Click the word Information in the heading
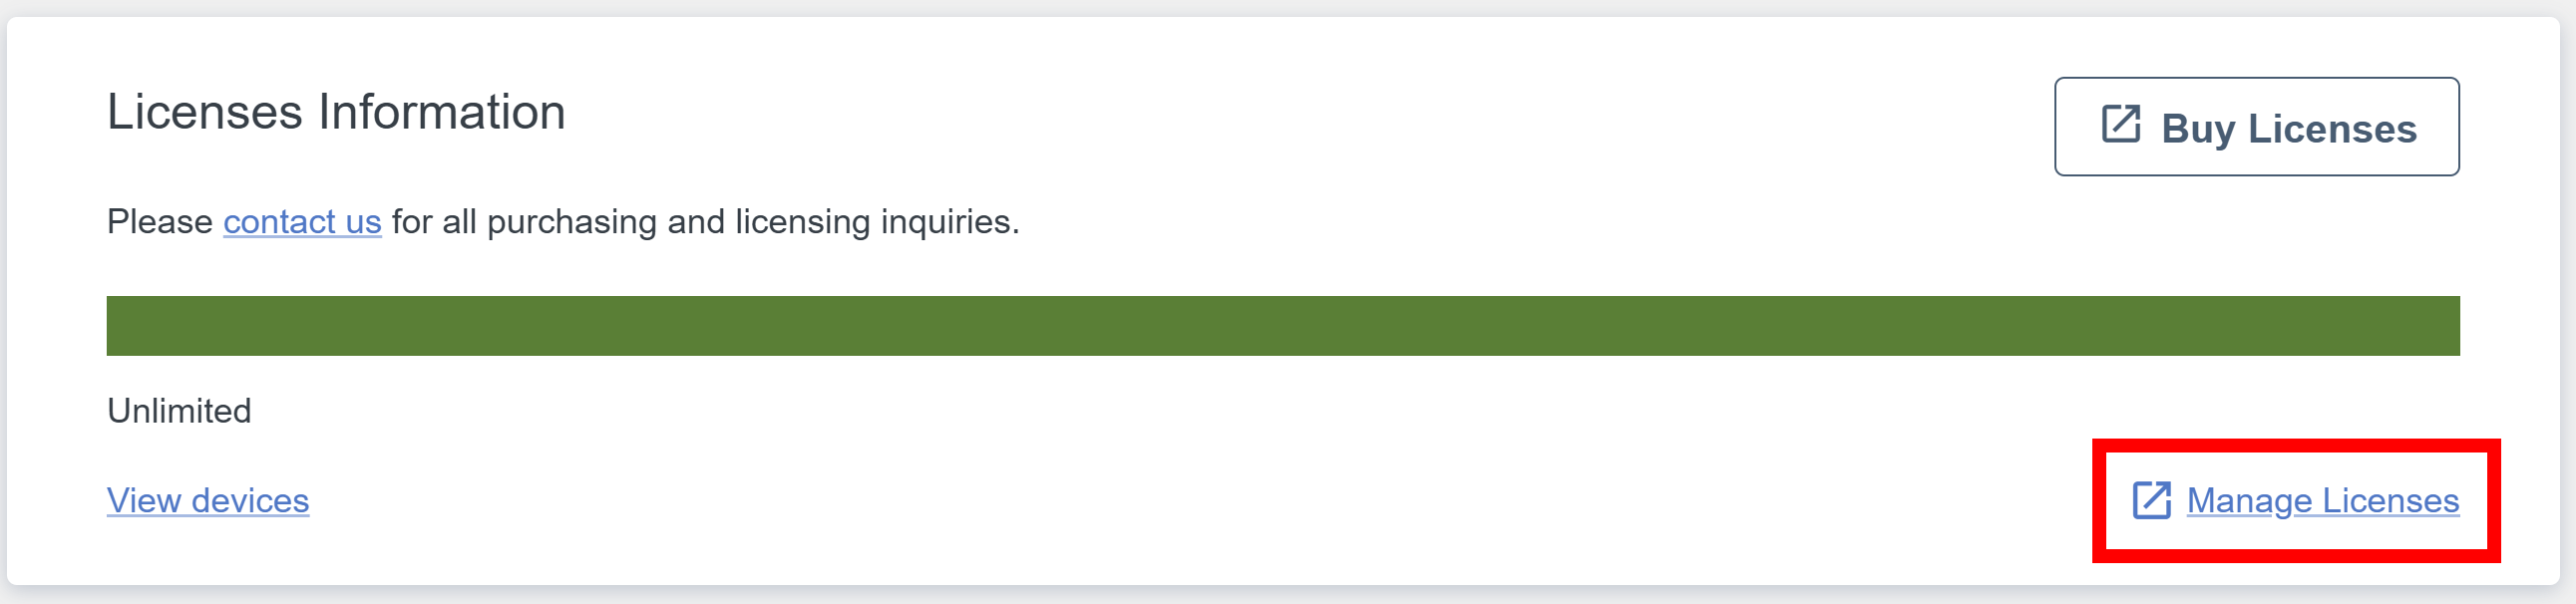 point(442,112)
